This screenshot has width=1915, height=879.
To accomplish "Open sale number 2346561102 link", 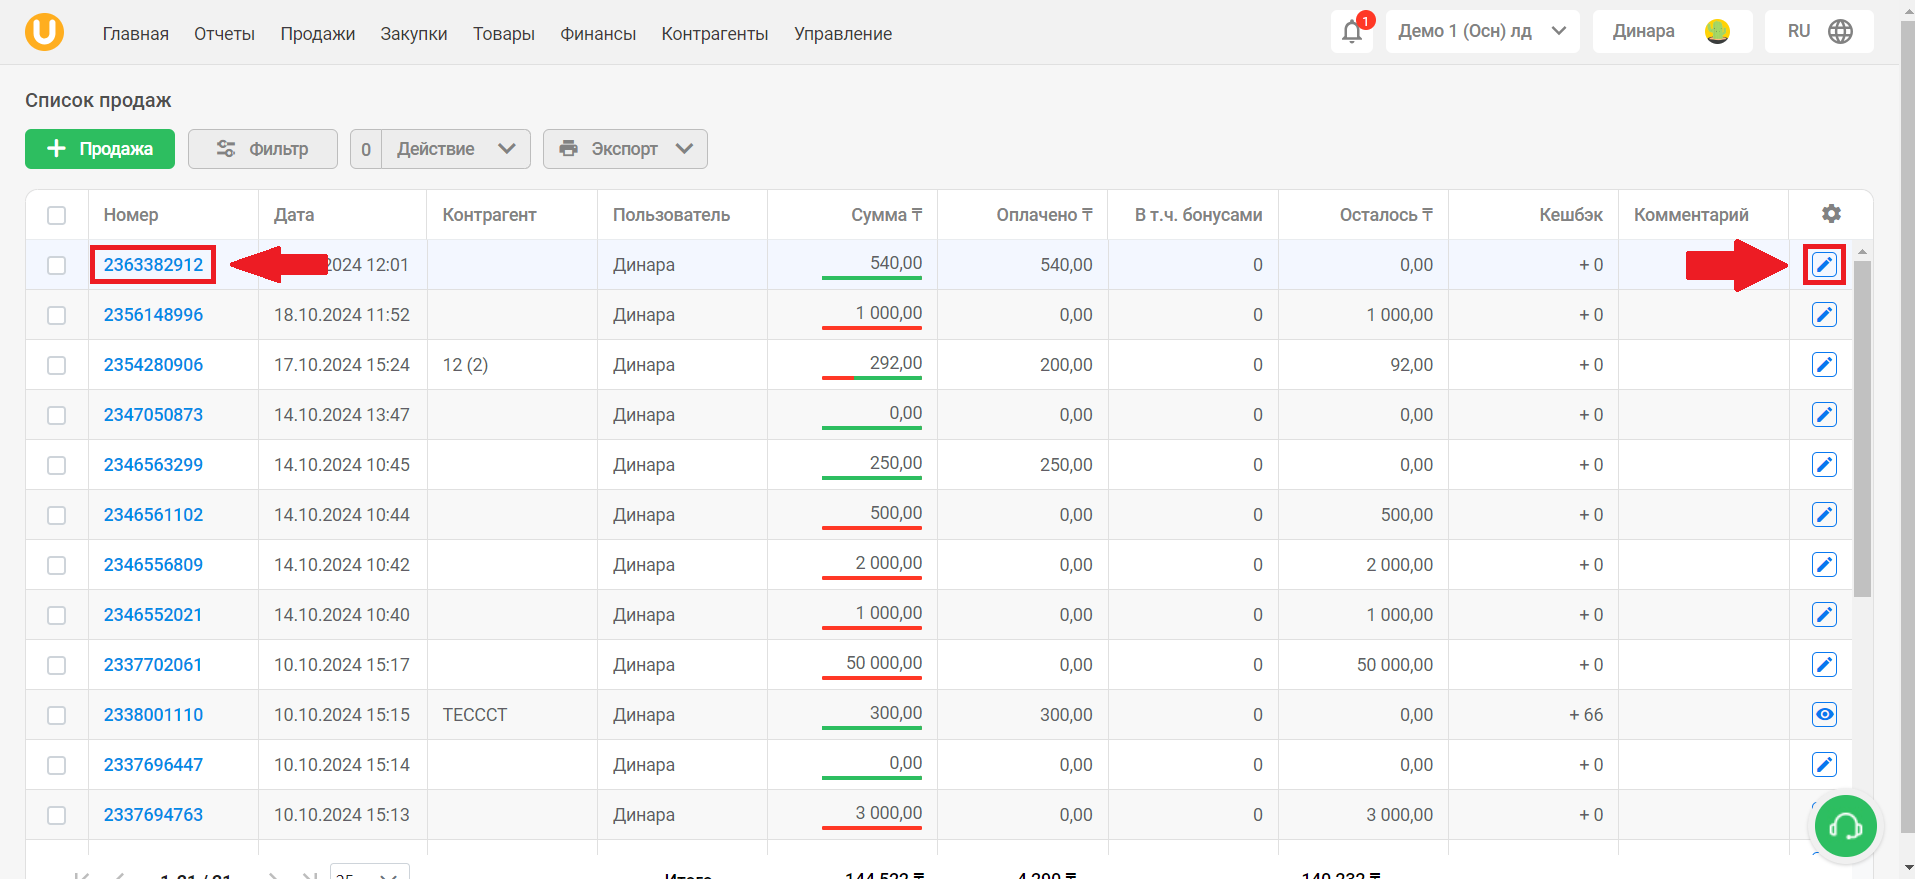I will click(x=153, y=515).
